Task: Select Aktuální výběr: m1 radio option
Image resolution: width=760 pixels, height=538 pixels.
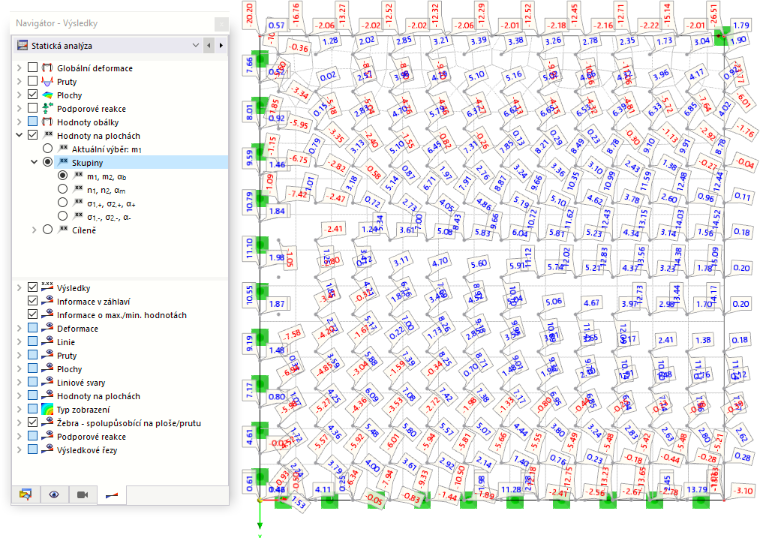Action: coord(48,148)
